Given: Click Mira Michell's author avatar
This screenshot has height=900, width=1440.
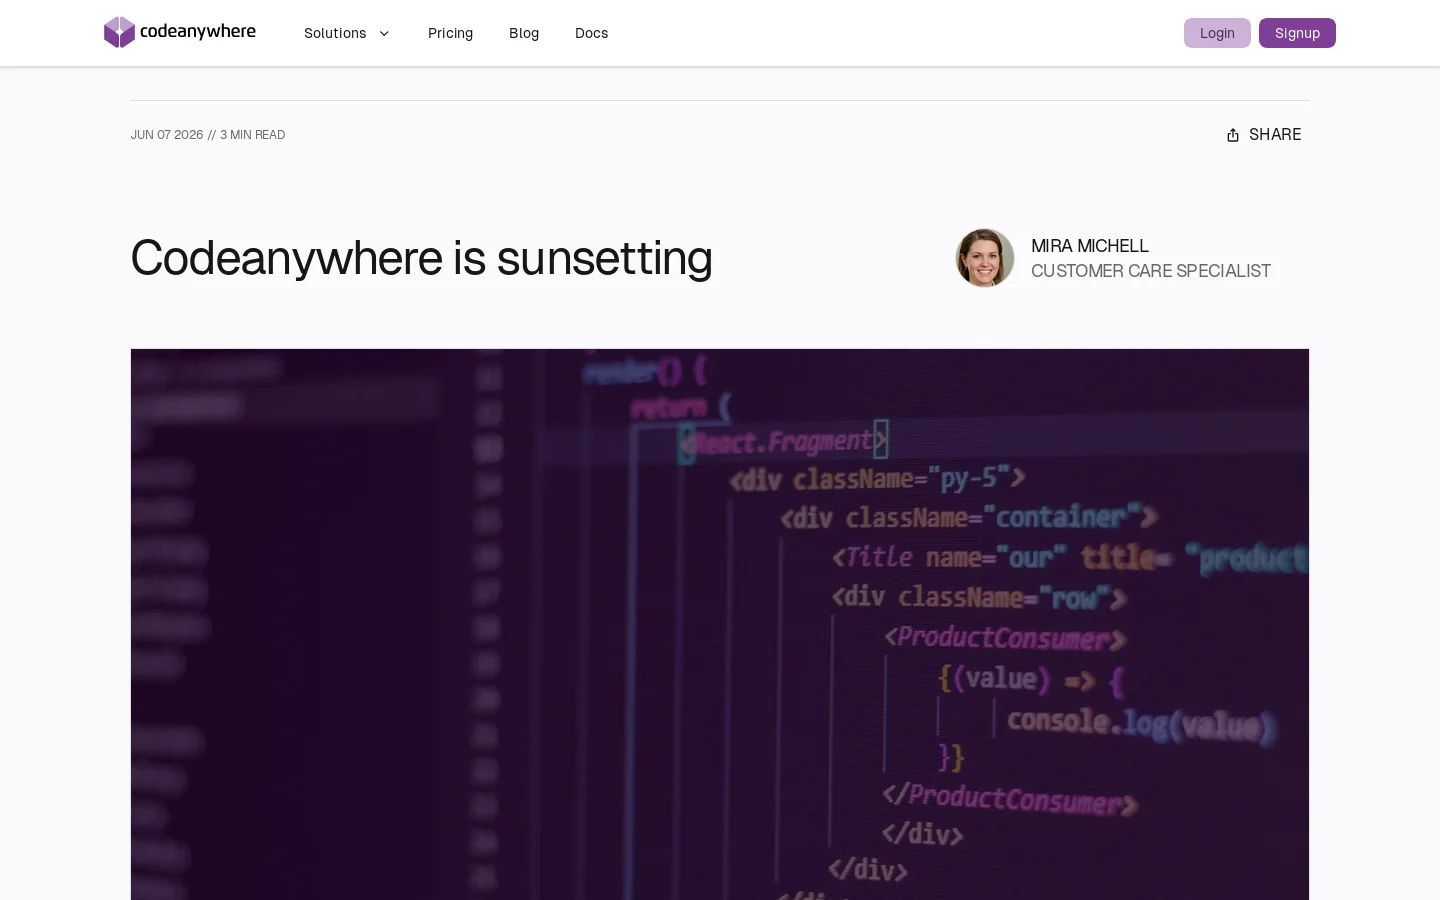Looking at the screenshot, I should point(985,258).
